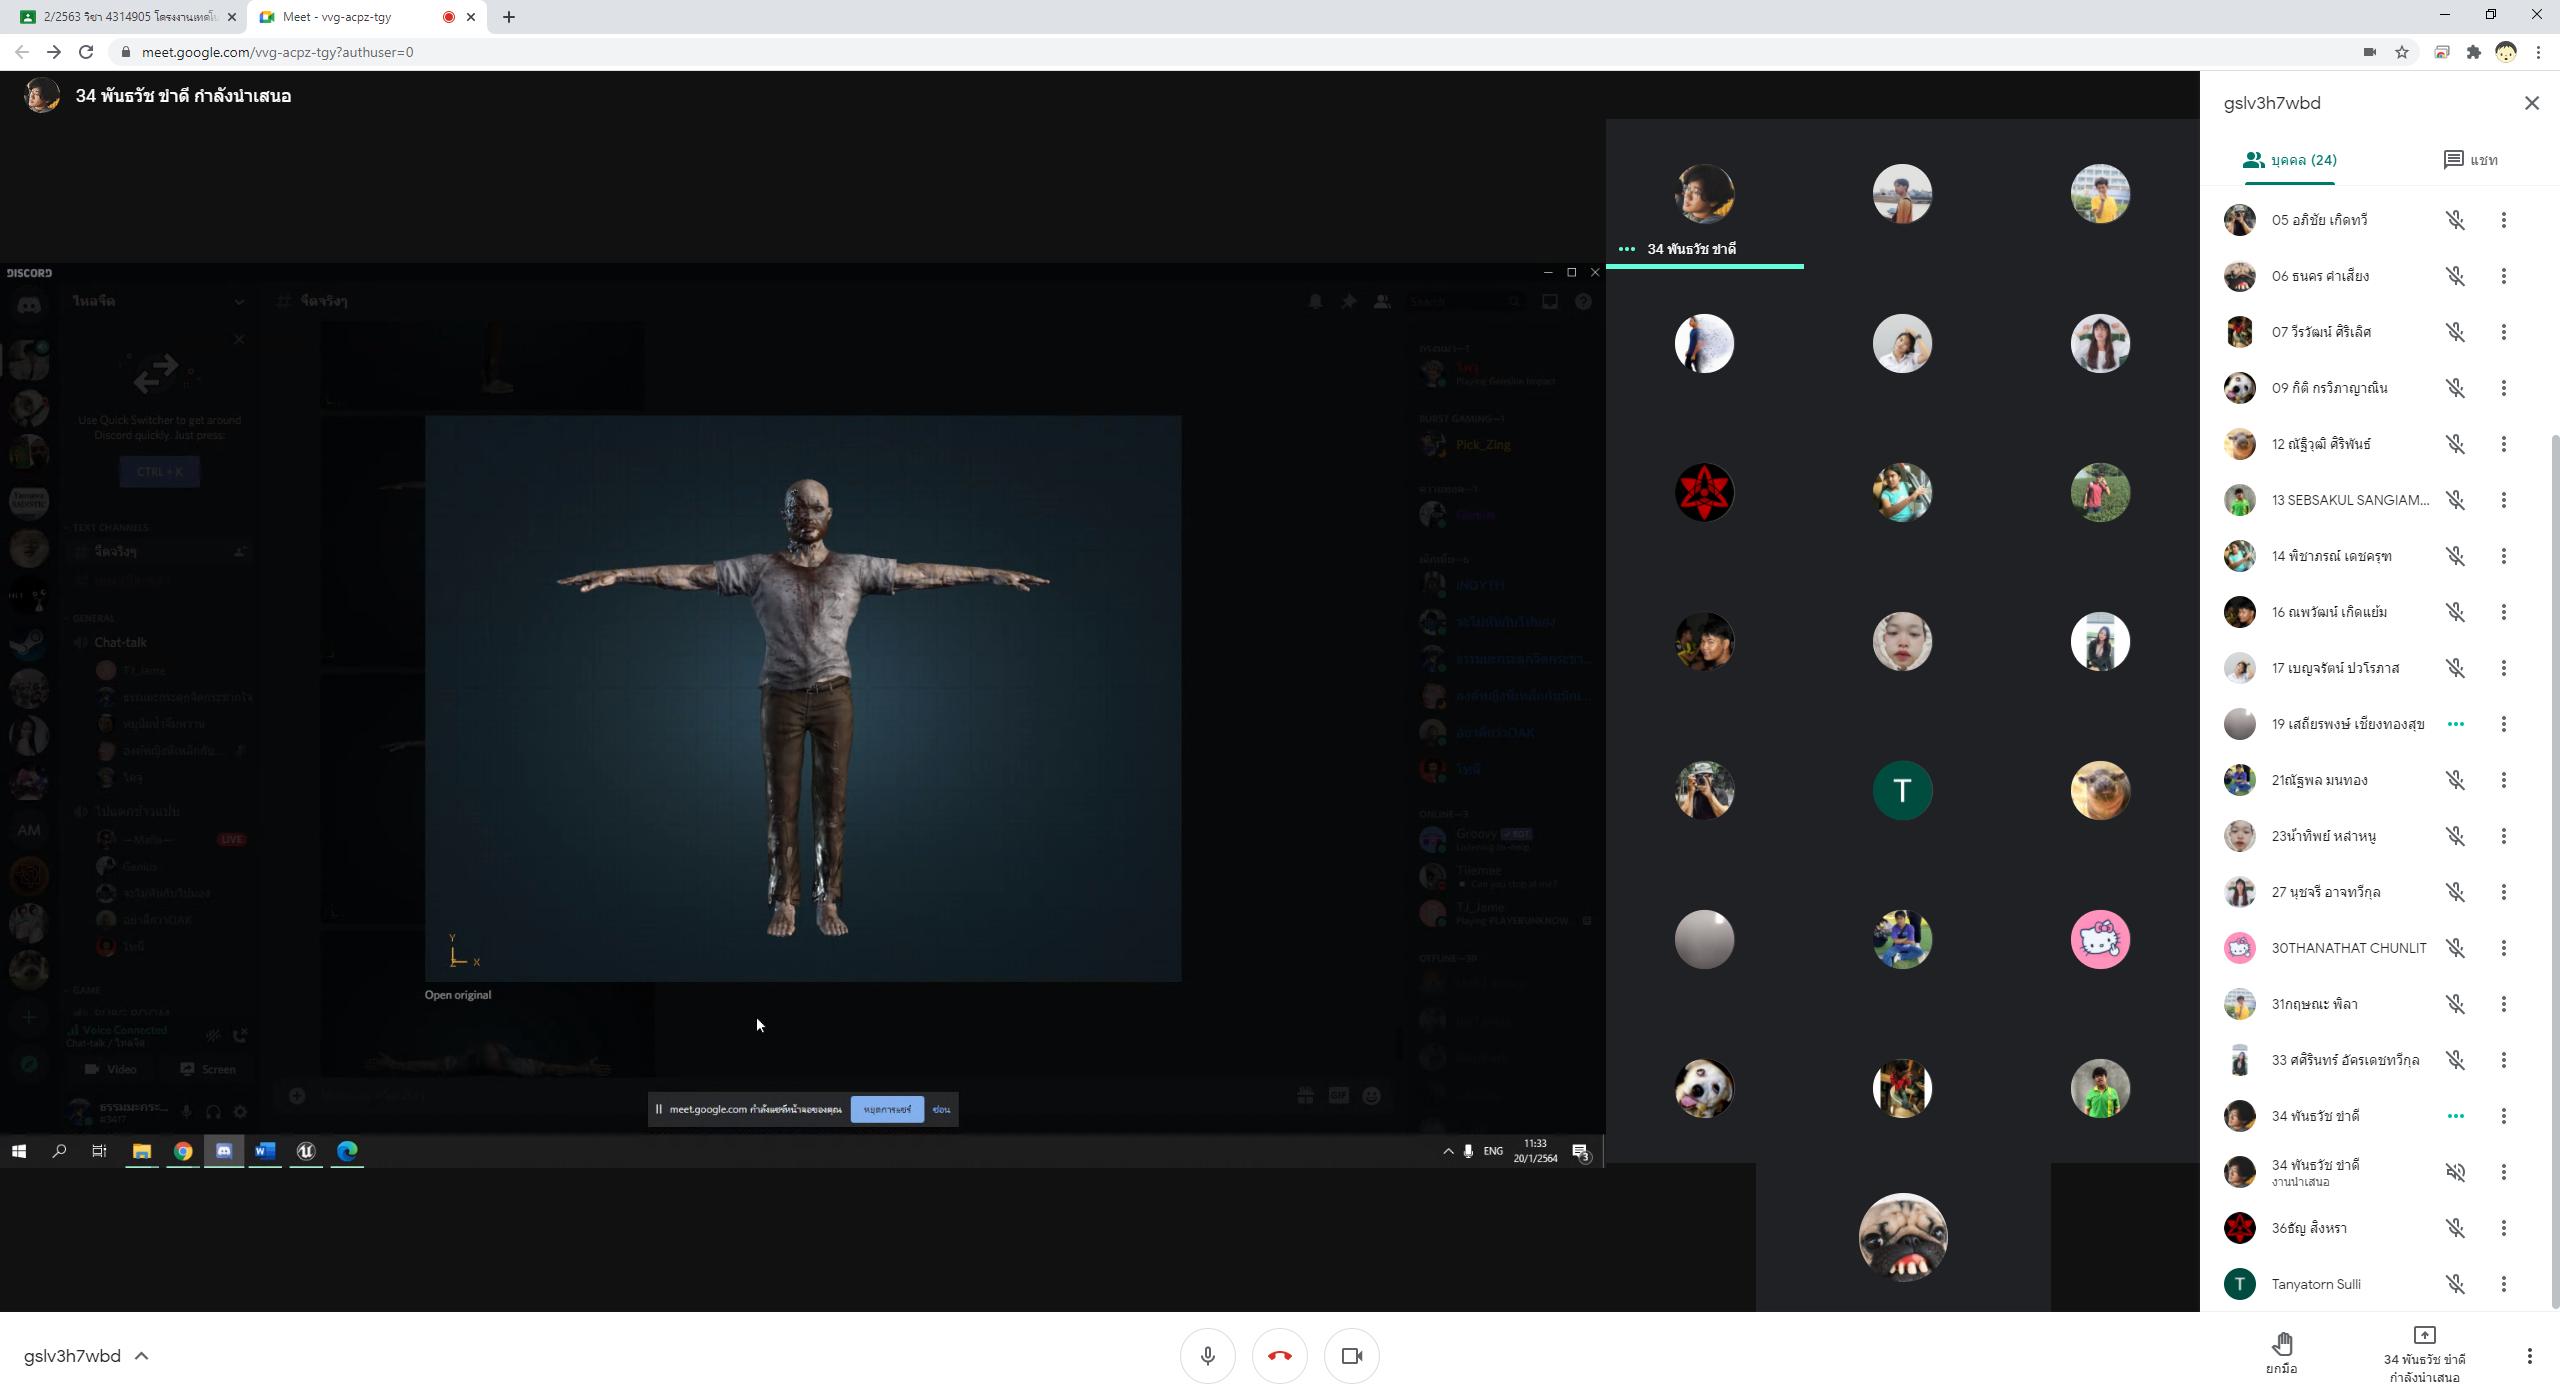Click the red hang up call button
This screenshot has width=2560, height=1400.
coord(1279,1356)
